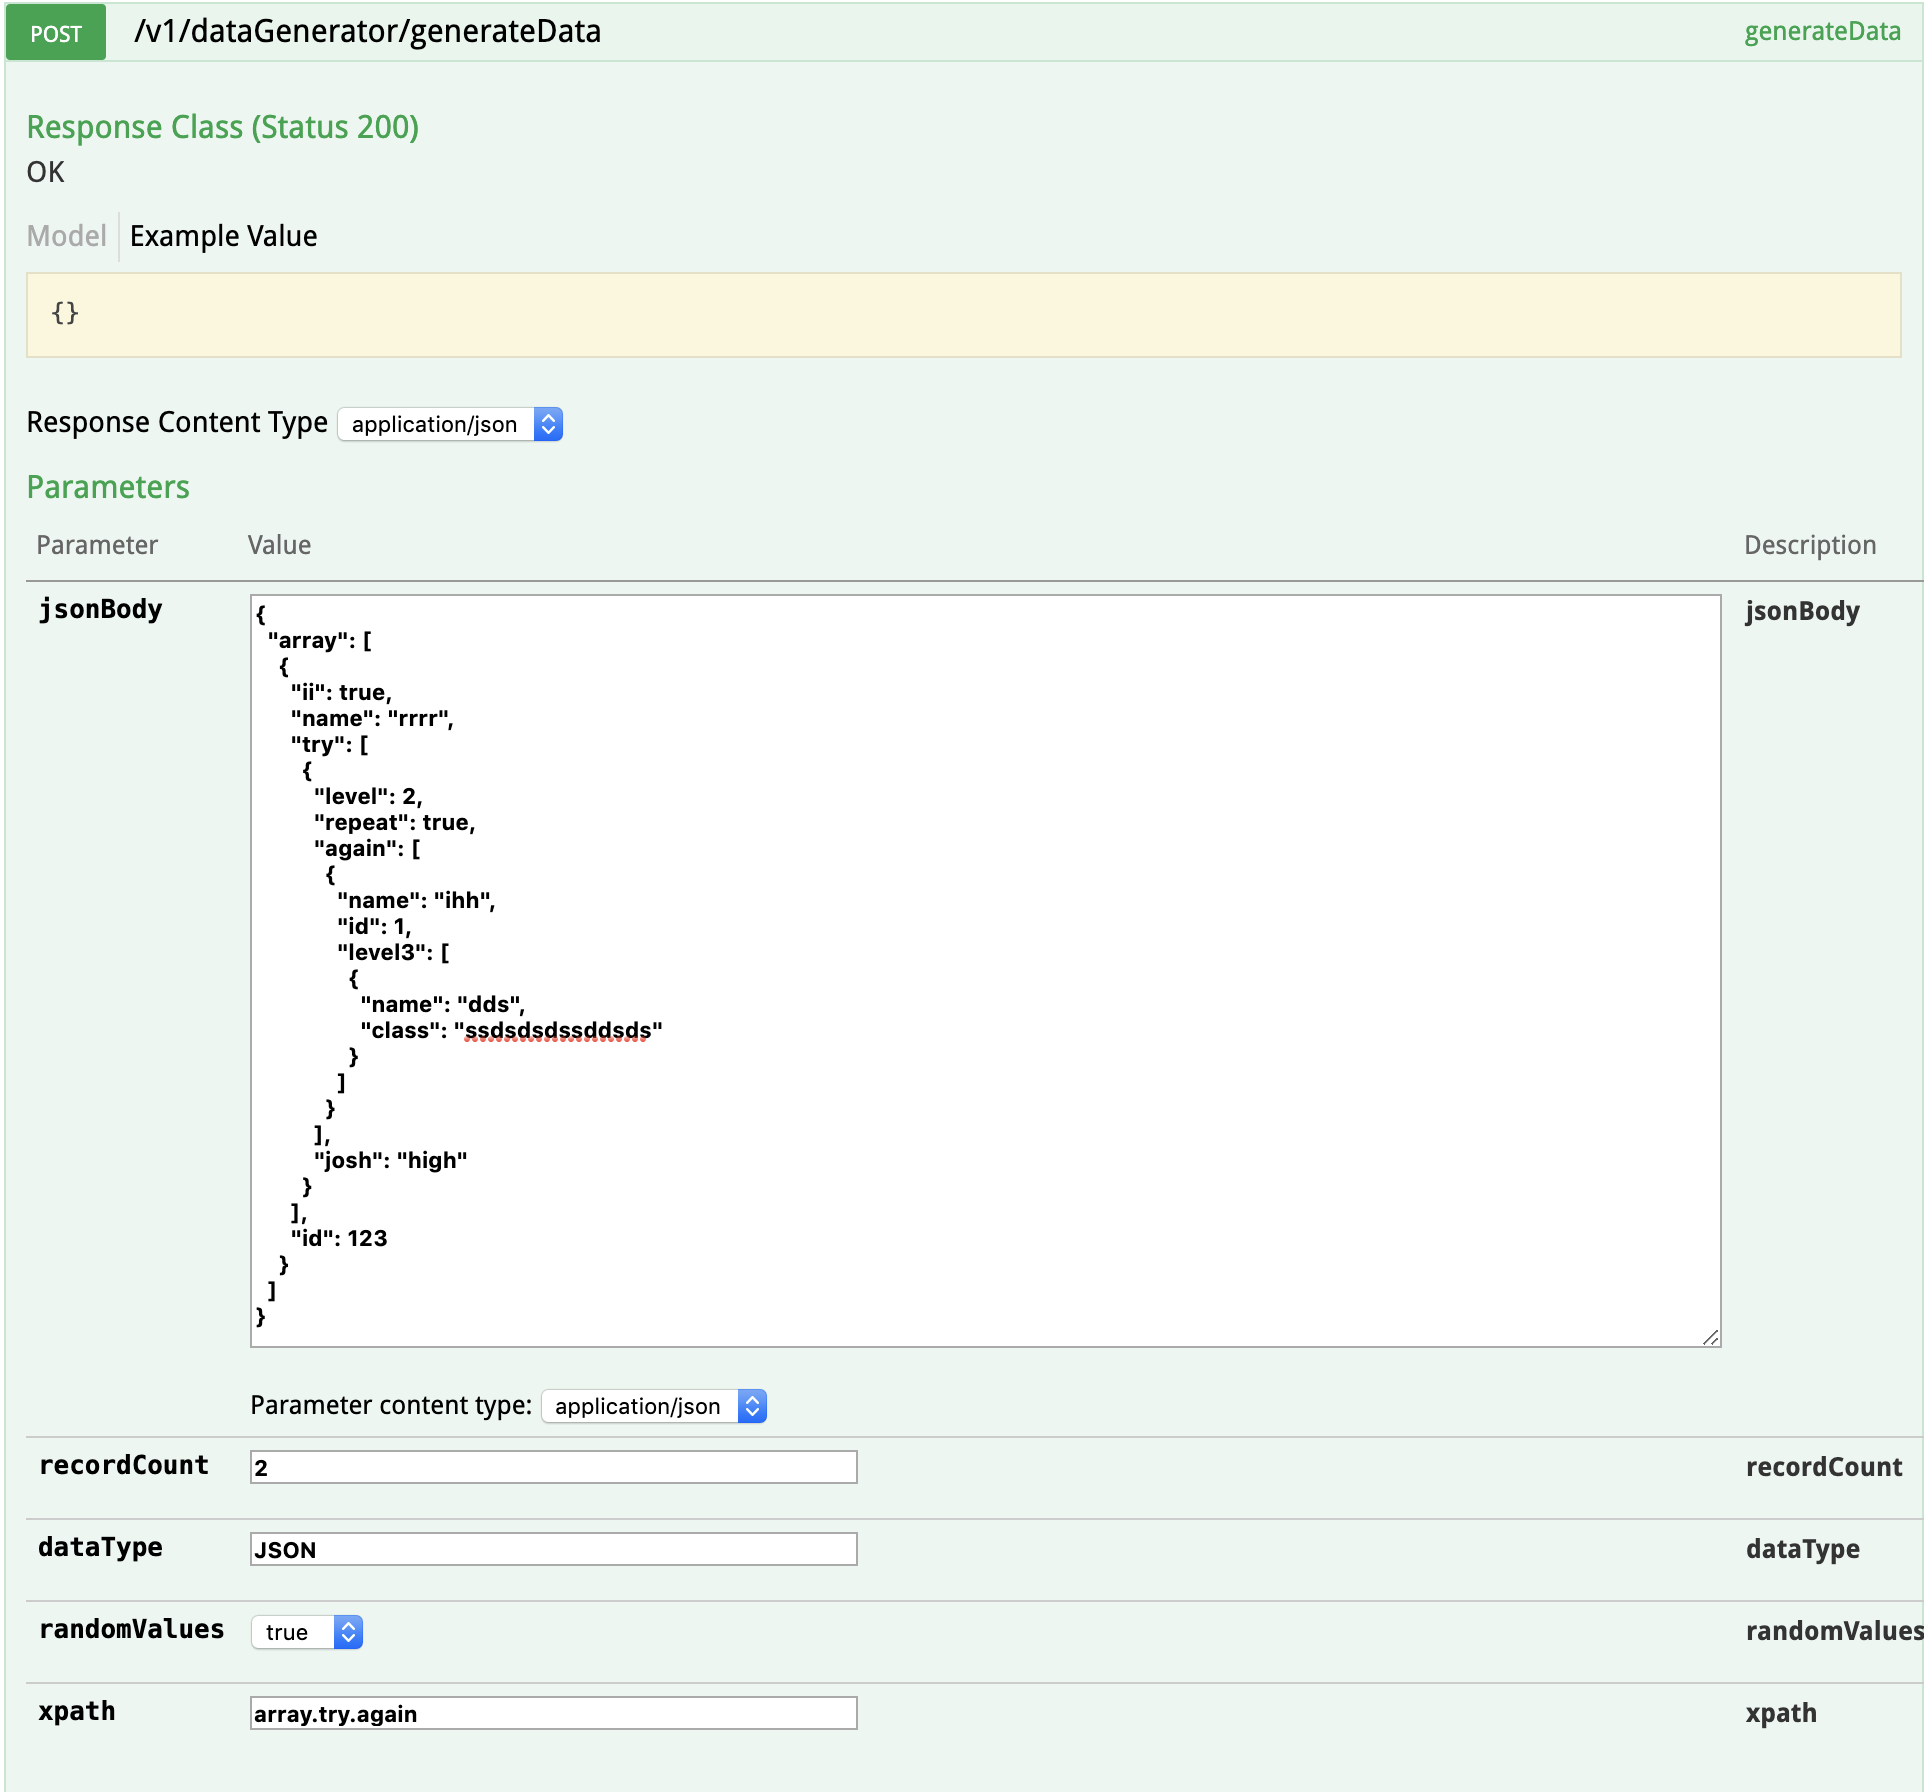
Task: Click the recordCount description text
Action: point(1824,1467)
